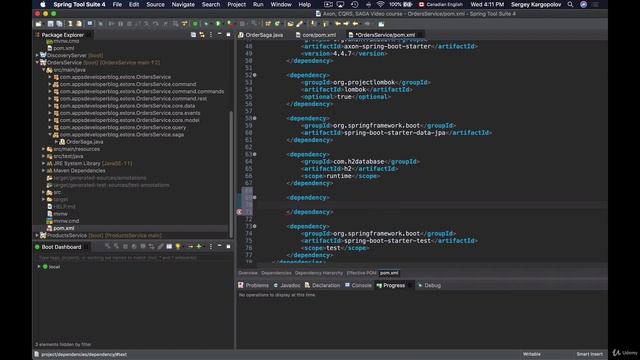Click the stop square icon in Boot Dashboard
Image resolution: width=640 pixels, height=360 pixels.
click(x=125, y=247)
